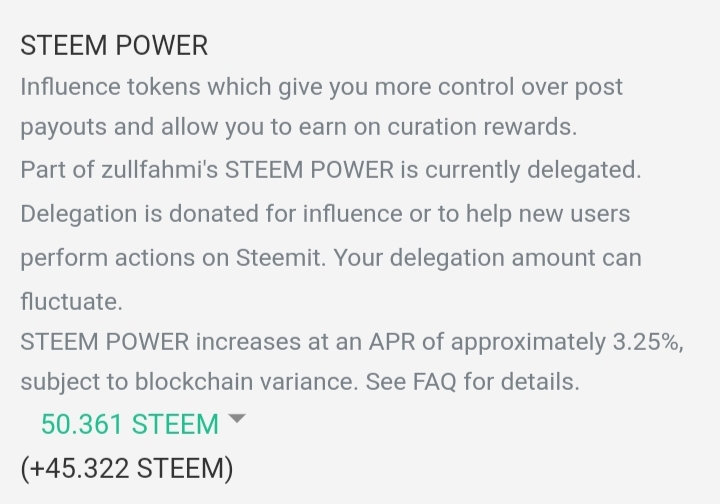Click 'STEEM POWER increases at an APR'
Viewport: 720px width, 504px height.
pyautogui.click(x=214, y=340)
